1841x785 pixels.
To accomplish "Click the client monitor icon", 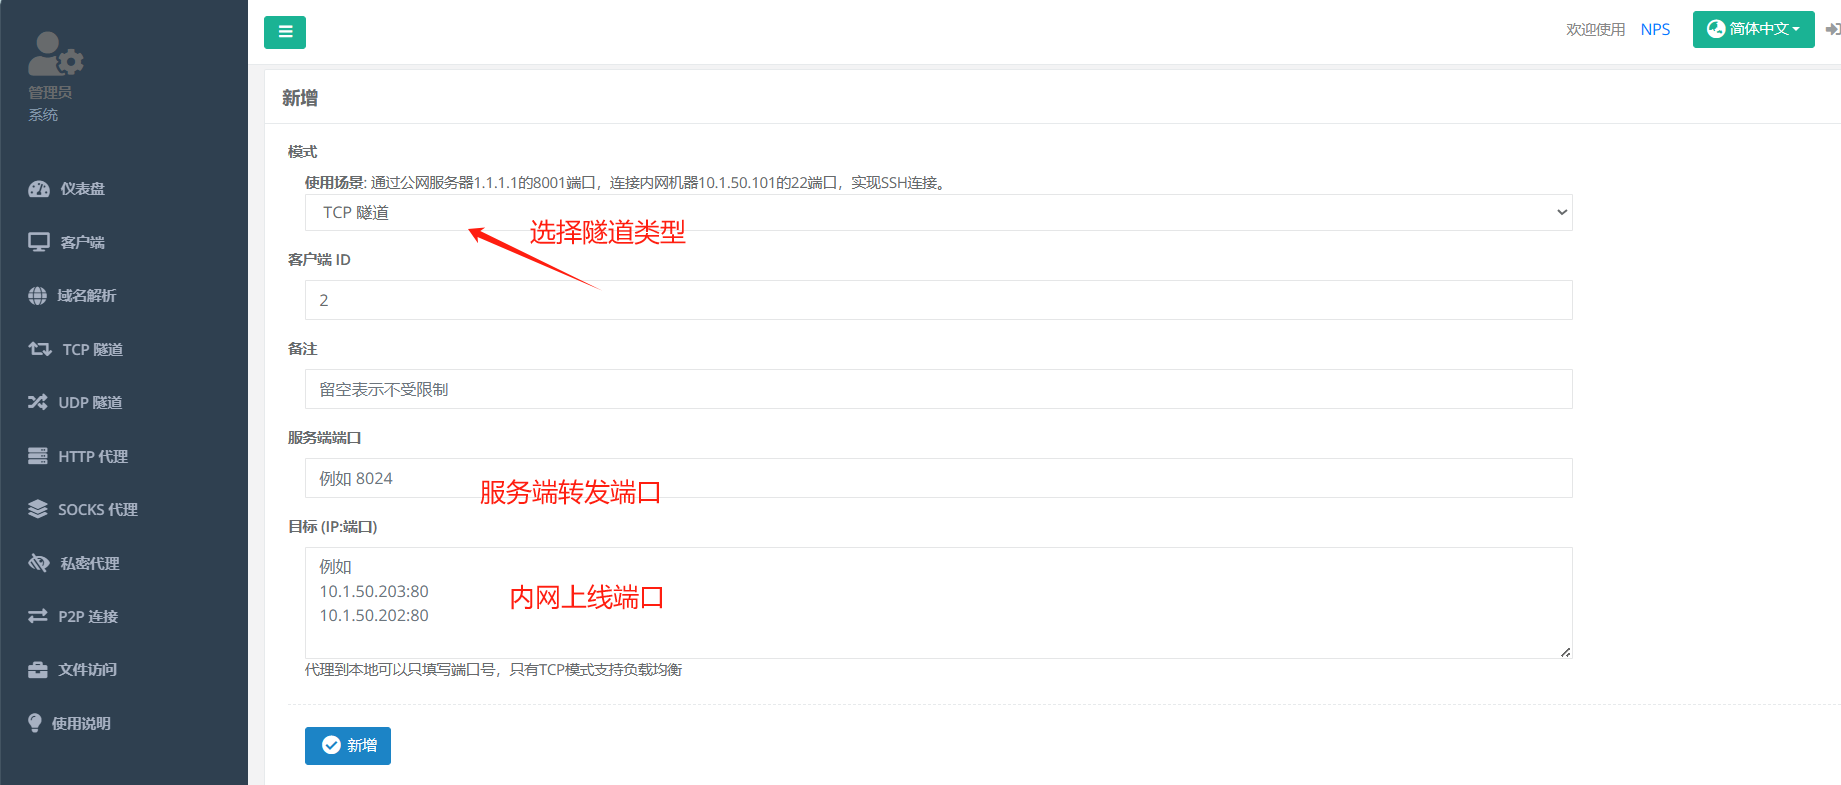I will (39, 242).
